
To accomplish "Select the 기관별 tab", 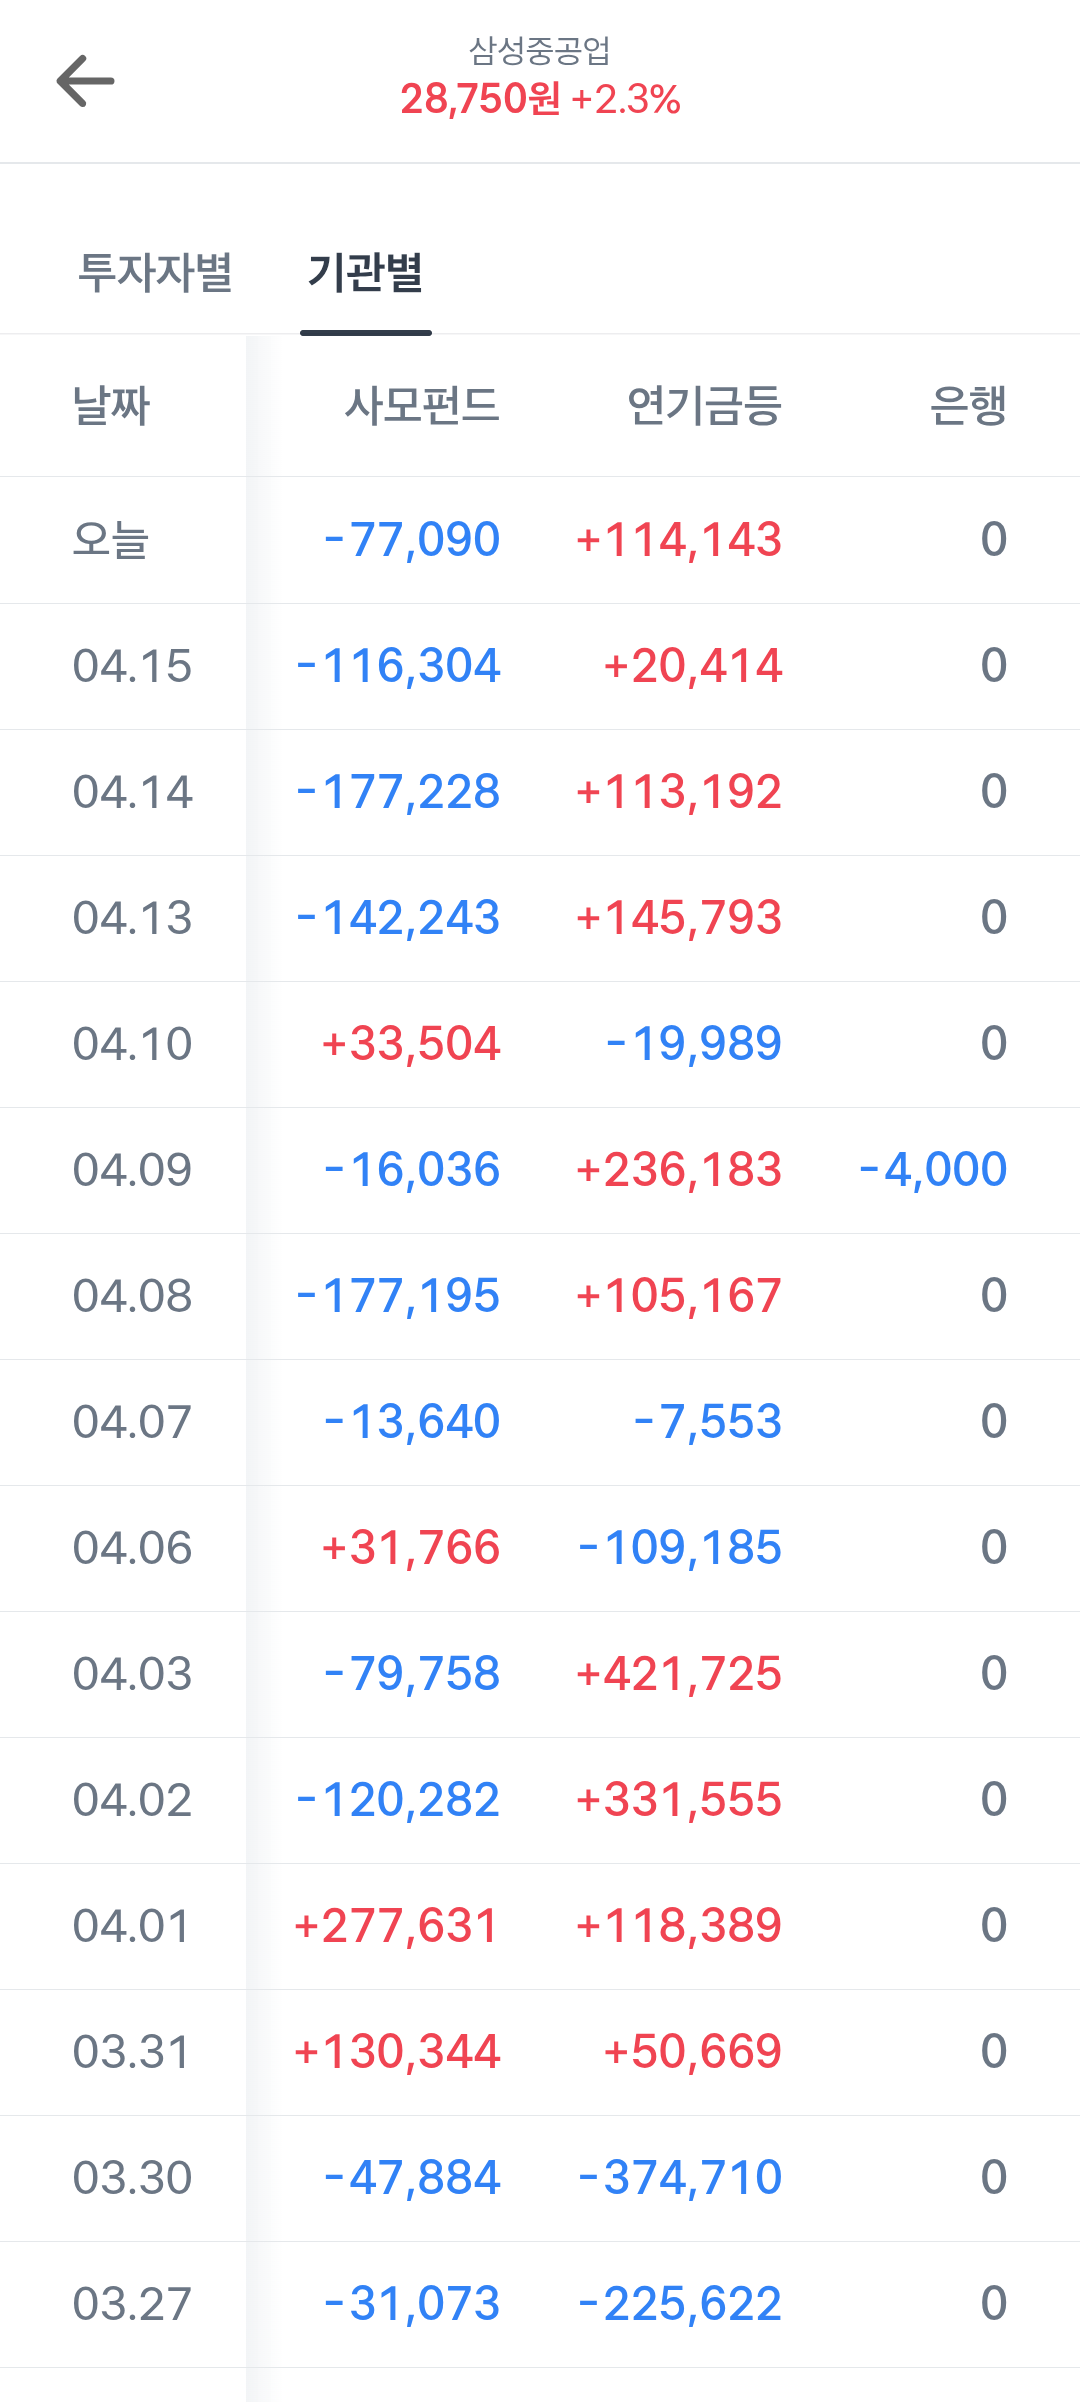I will (x=366, y=272).
